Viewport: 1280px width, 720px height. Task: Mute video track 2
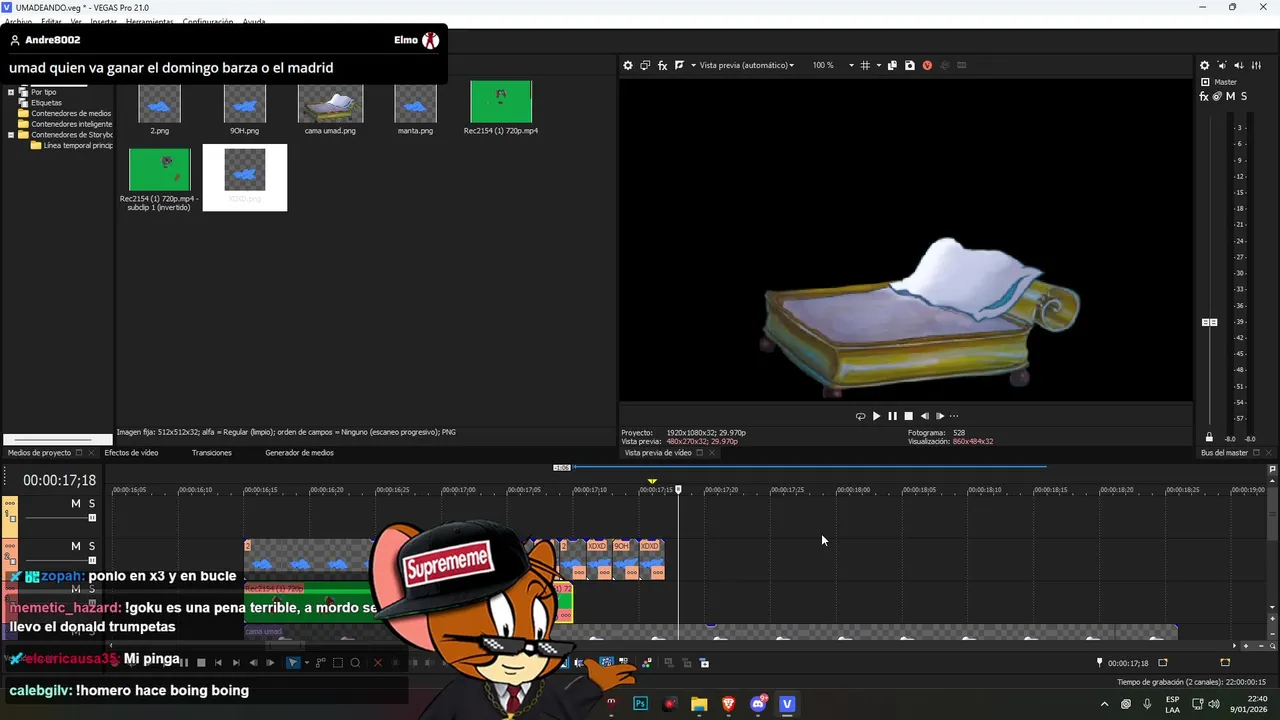(x=75, y=546)
